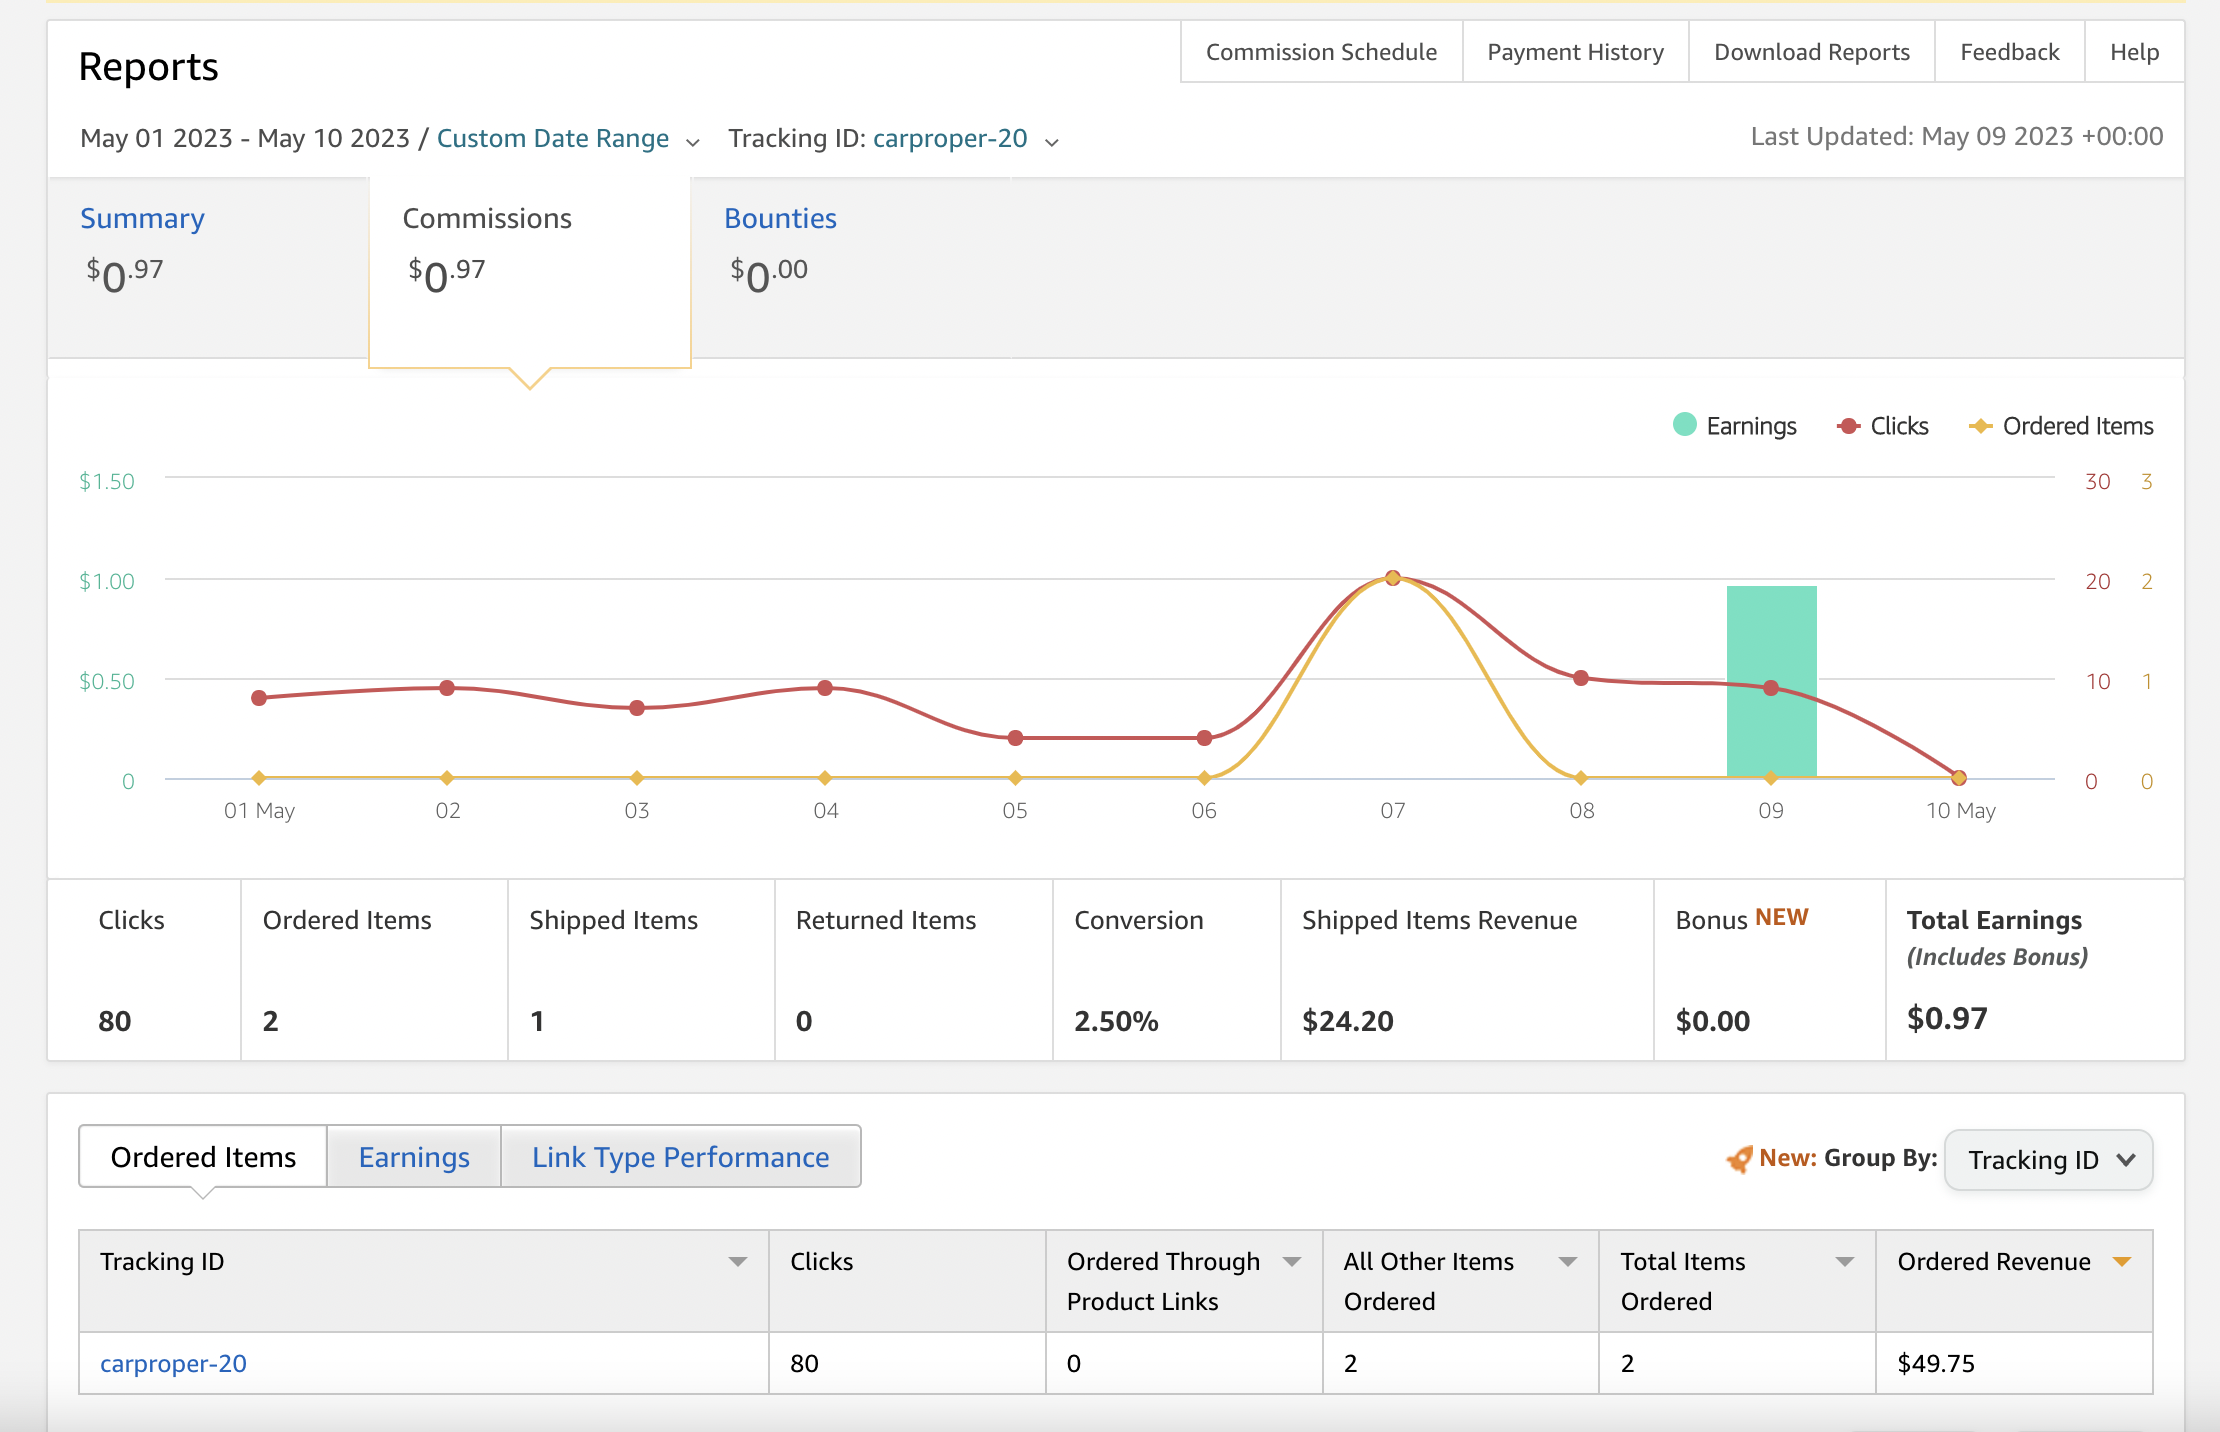Click chevron beside Custom Date Range
Screen dimensions: 2220x1432
pyautogui.click(x=692, y=142)
